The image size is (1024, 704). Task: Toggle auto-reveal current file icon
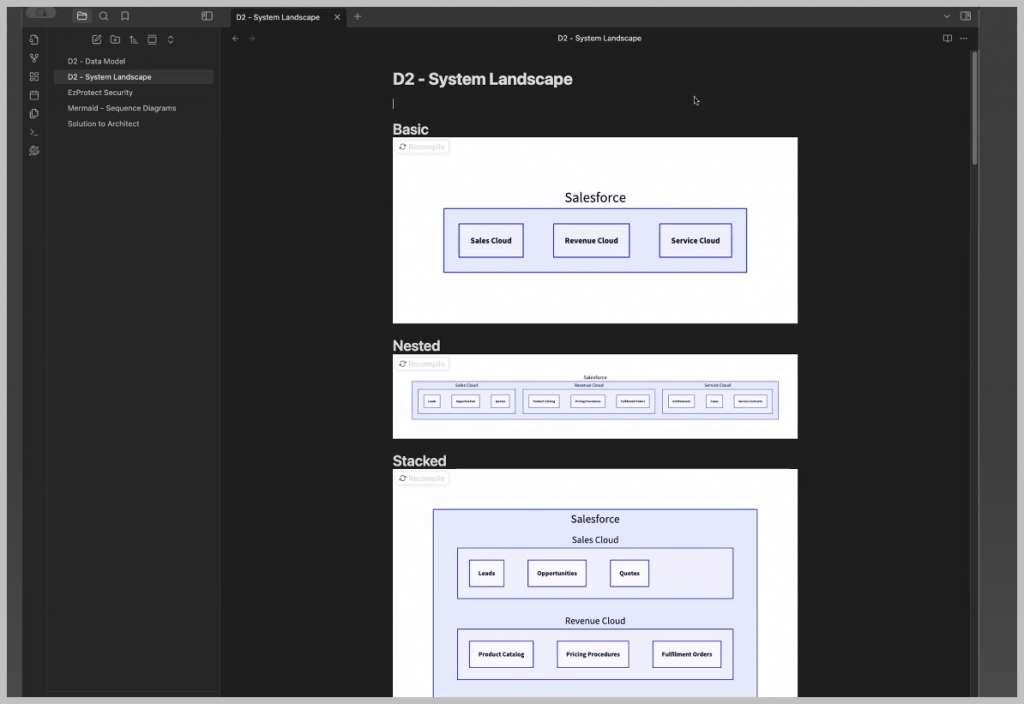tap(152, 40)
